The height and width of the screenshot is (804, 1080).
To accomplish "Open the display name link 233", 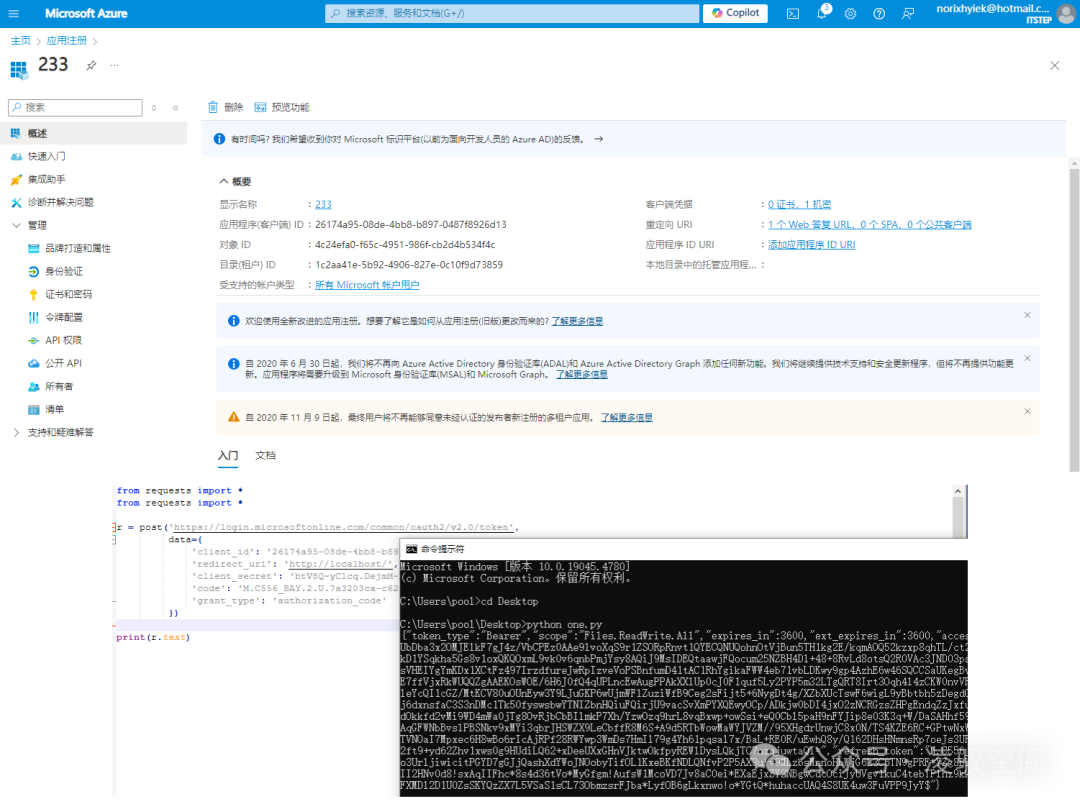I will [323, 205].
